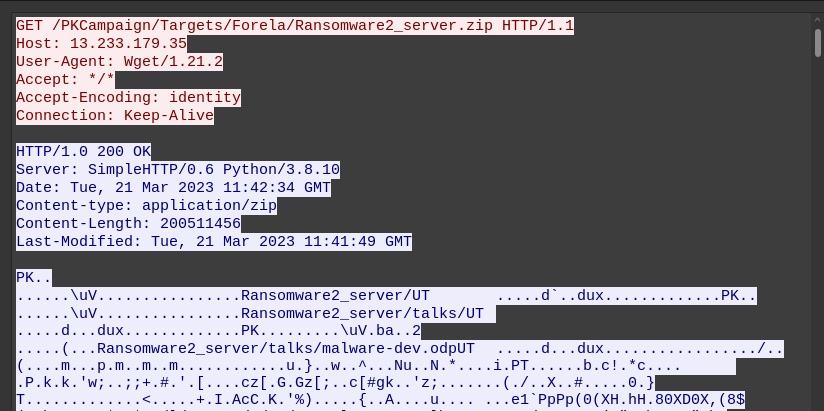824x411 pixels.
Task: Click the Content-type: application/zip line
Action: coord(146,205)
